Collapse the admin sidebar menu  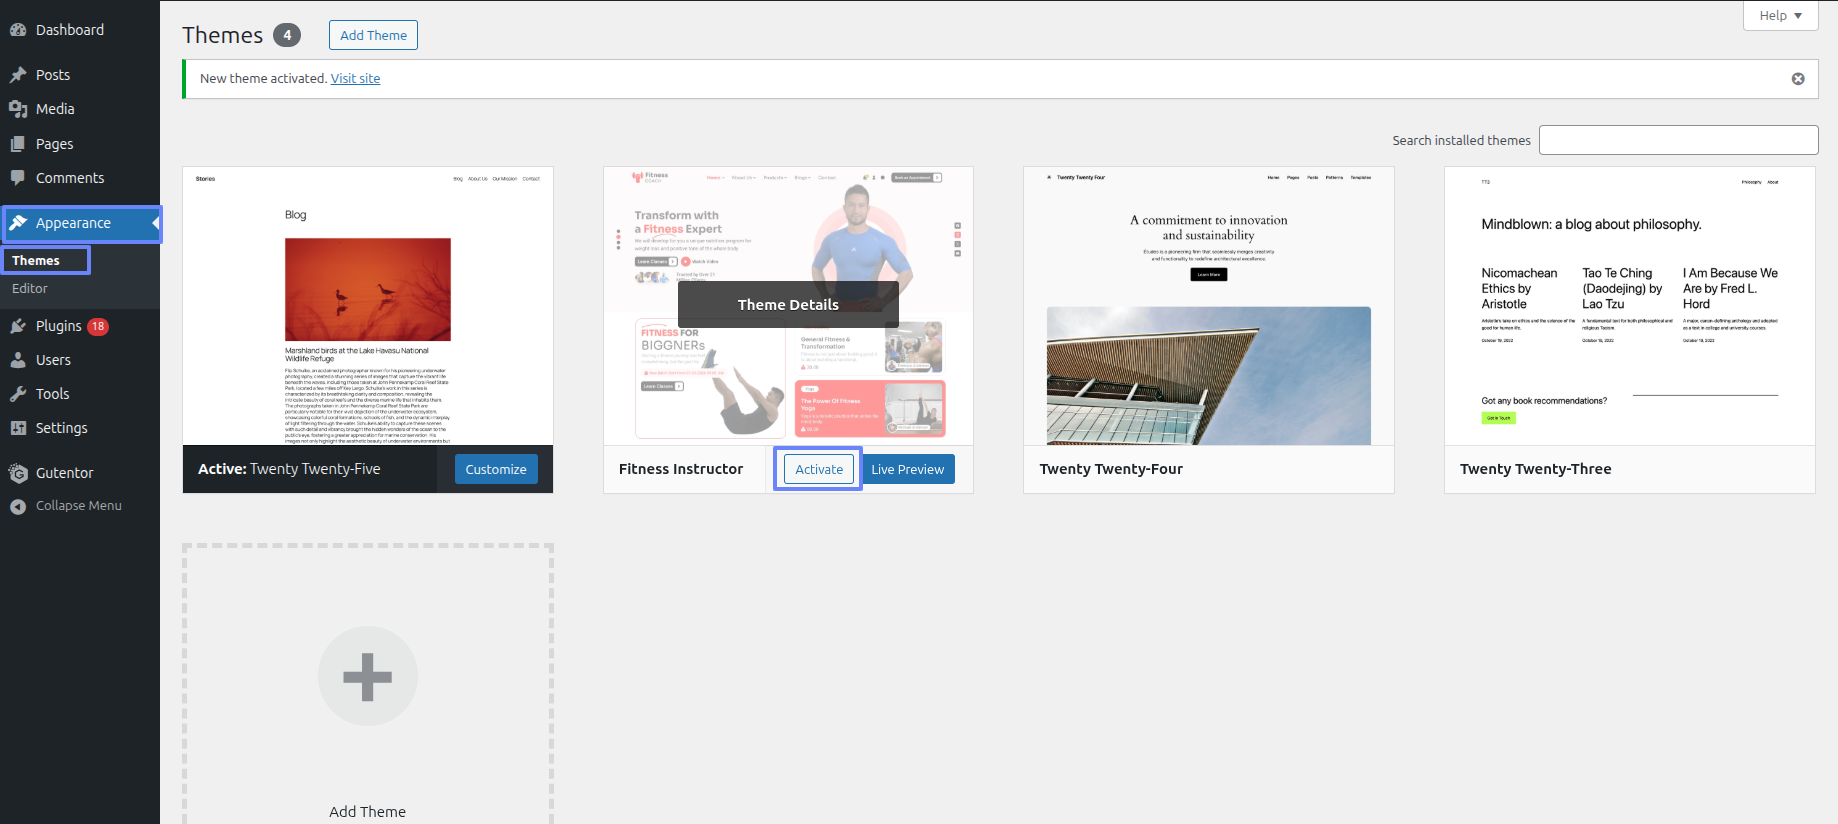tap(78, 506)
